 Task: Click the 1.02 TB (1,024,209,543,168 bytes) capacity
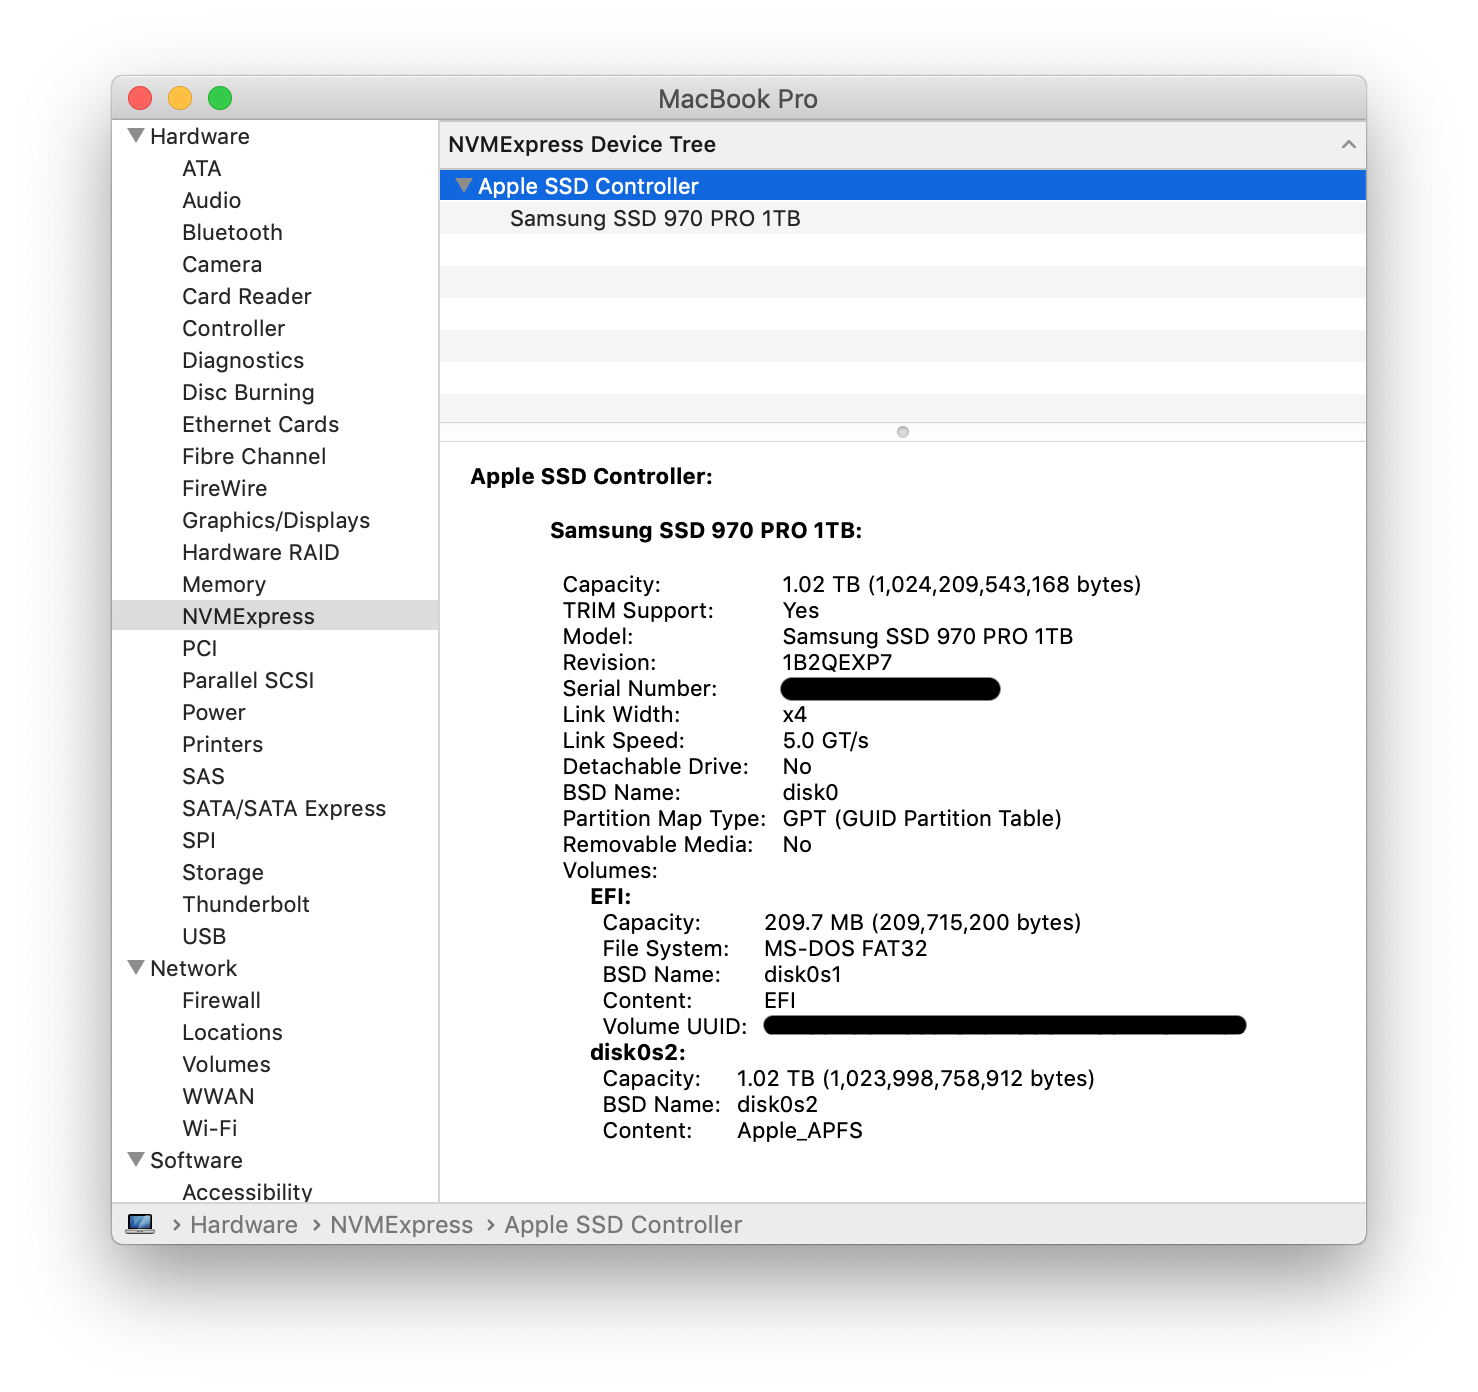tap(962, 584)
